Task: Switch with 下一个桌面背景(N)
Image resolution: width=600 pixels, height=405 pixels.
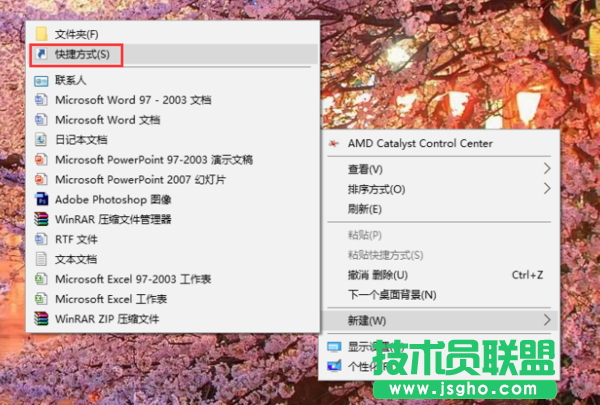Action: [x=439, y=294]
